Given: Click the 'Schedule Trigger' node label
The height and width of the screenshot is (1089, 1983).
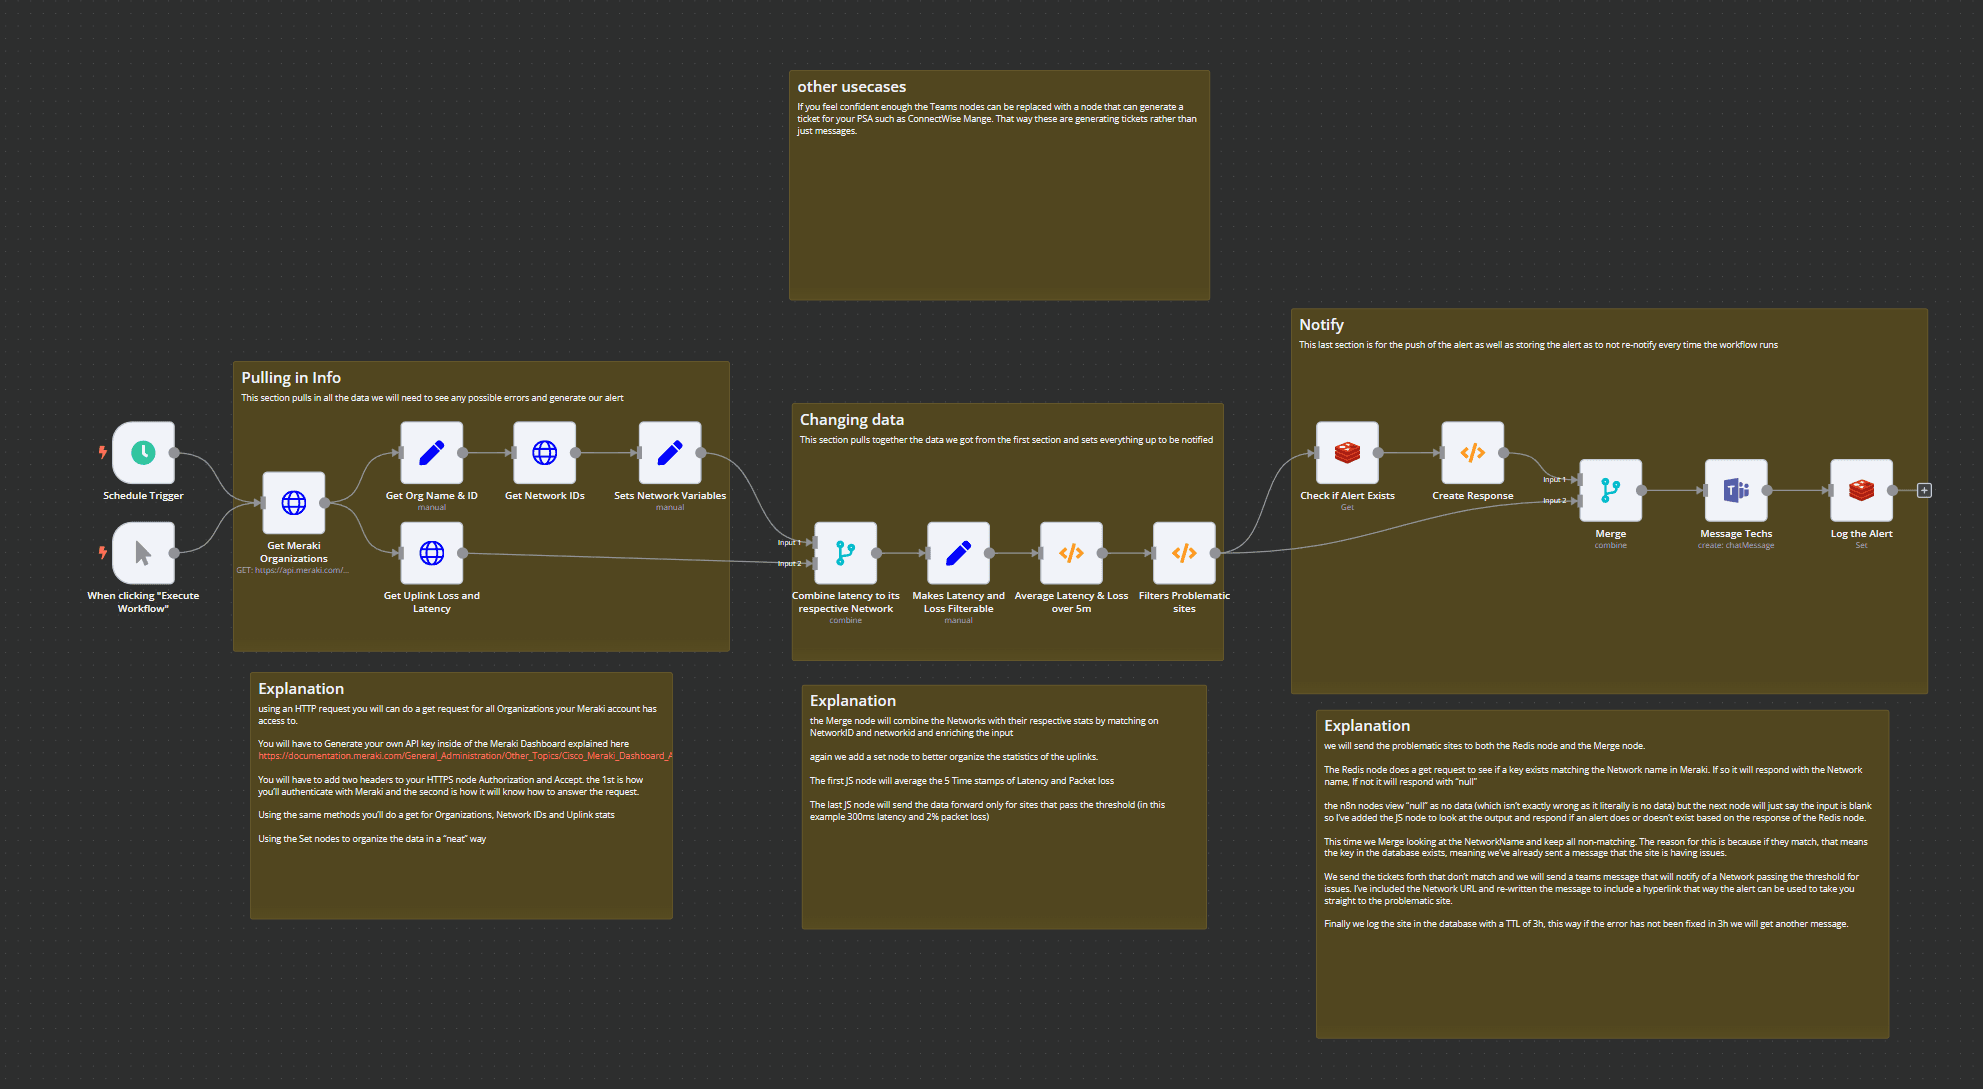Looking at the screenshot, I should (143, 496).
